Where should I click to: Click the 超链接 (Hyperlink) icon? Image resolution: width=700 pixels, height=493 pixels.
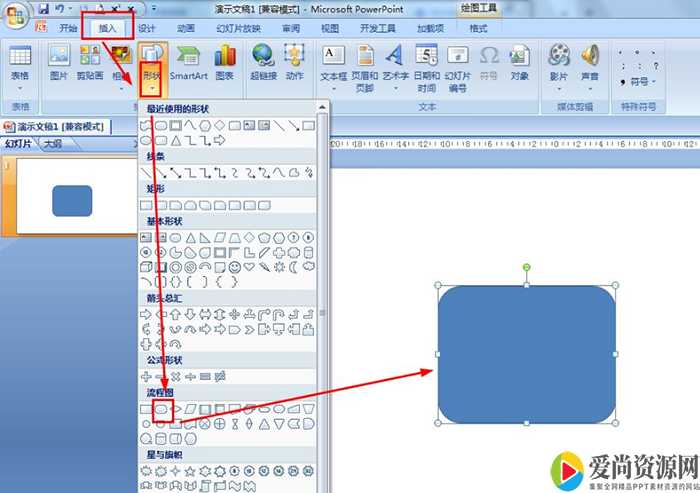tap(263, 62)
